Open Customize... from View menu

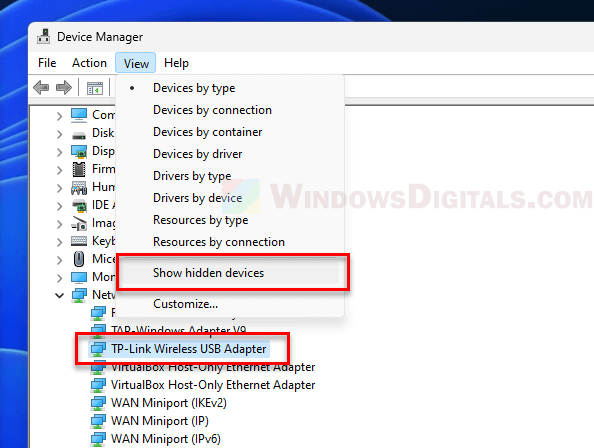point(230,304)
